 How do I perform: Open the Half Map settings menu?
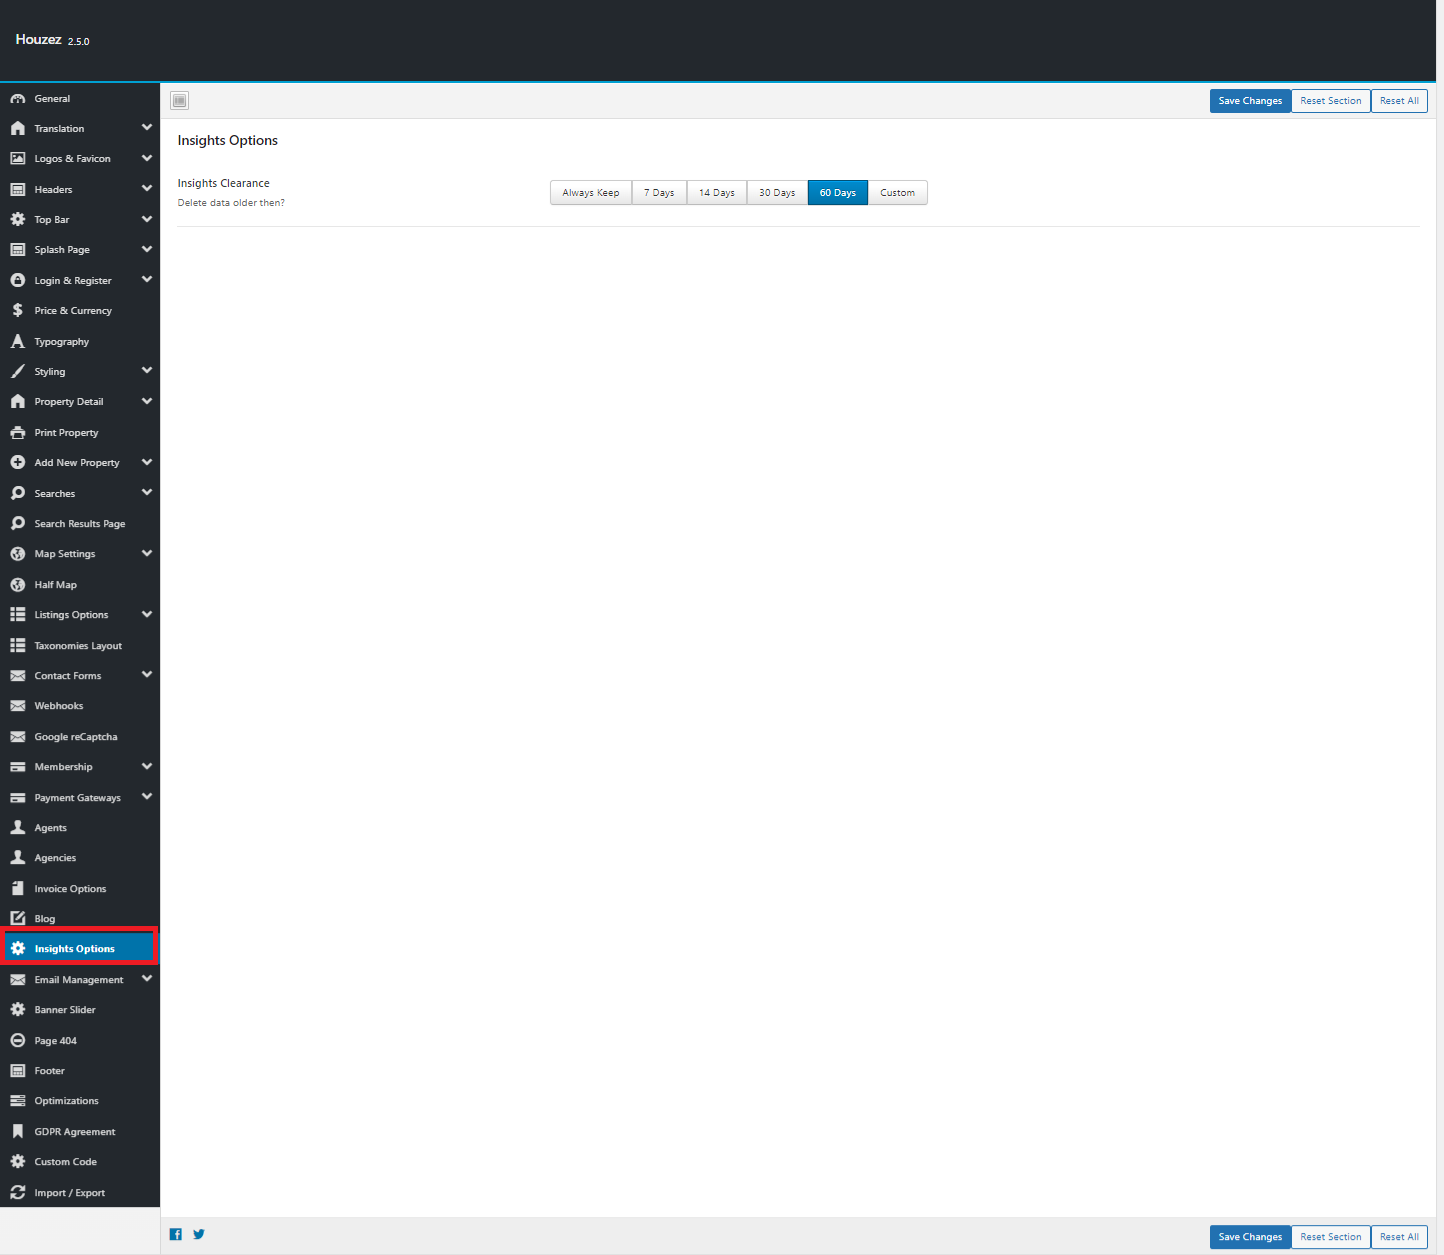[x=80, y=585]
